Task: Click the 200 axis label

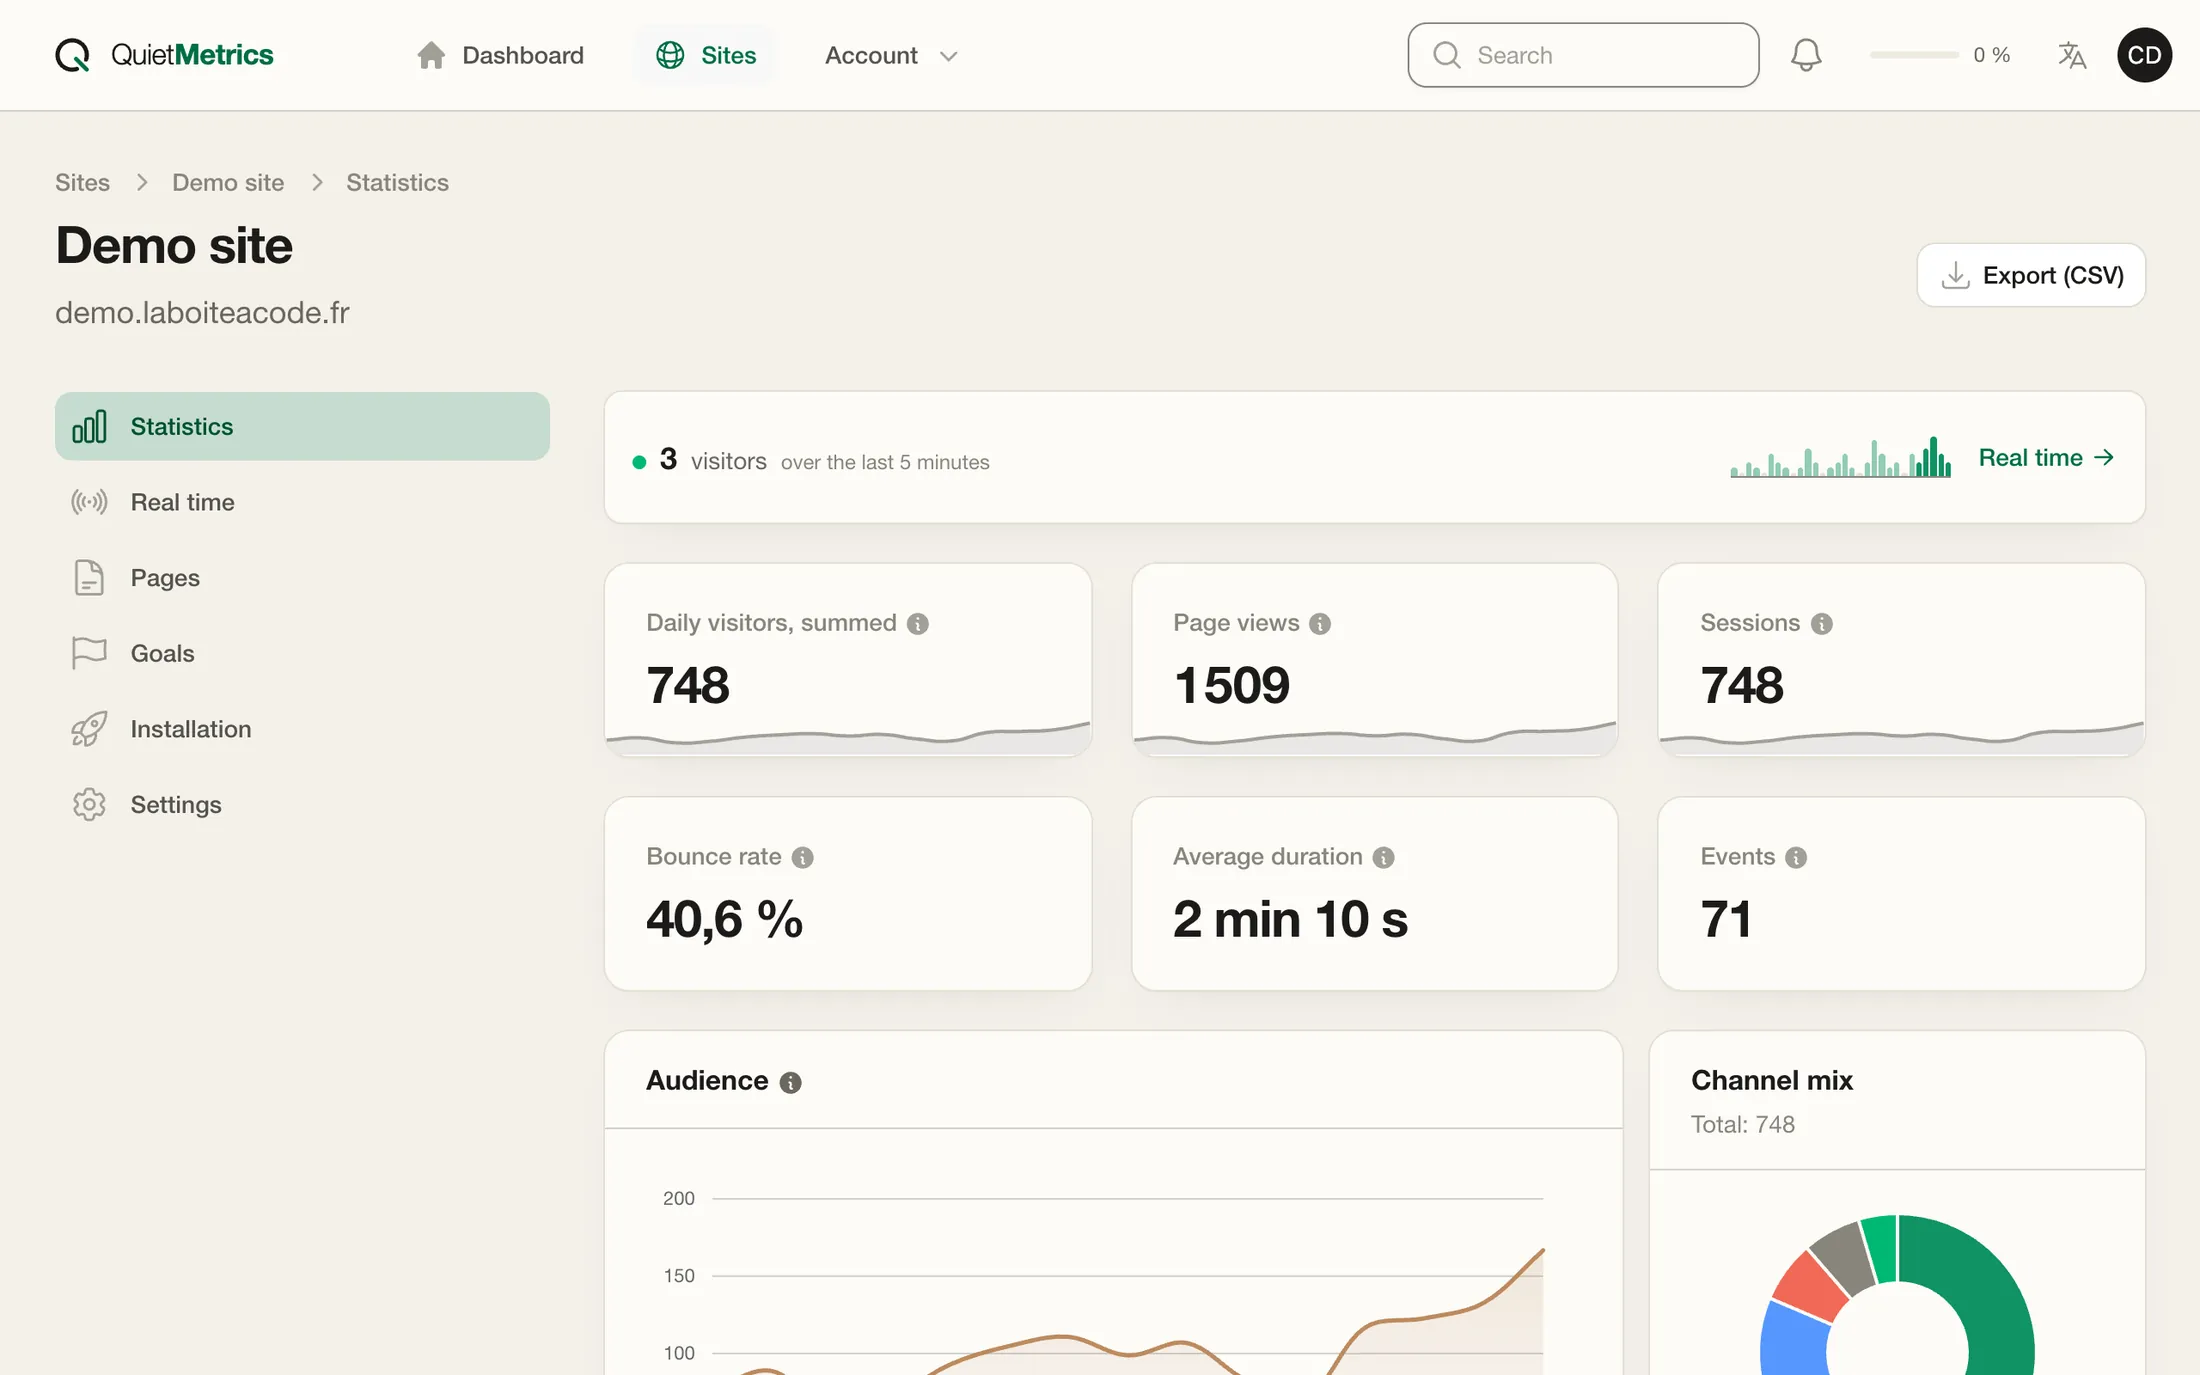Action: coord(678,1198)
